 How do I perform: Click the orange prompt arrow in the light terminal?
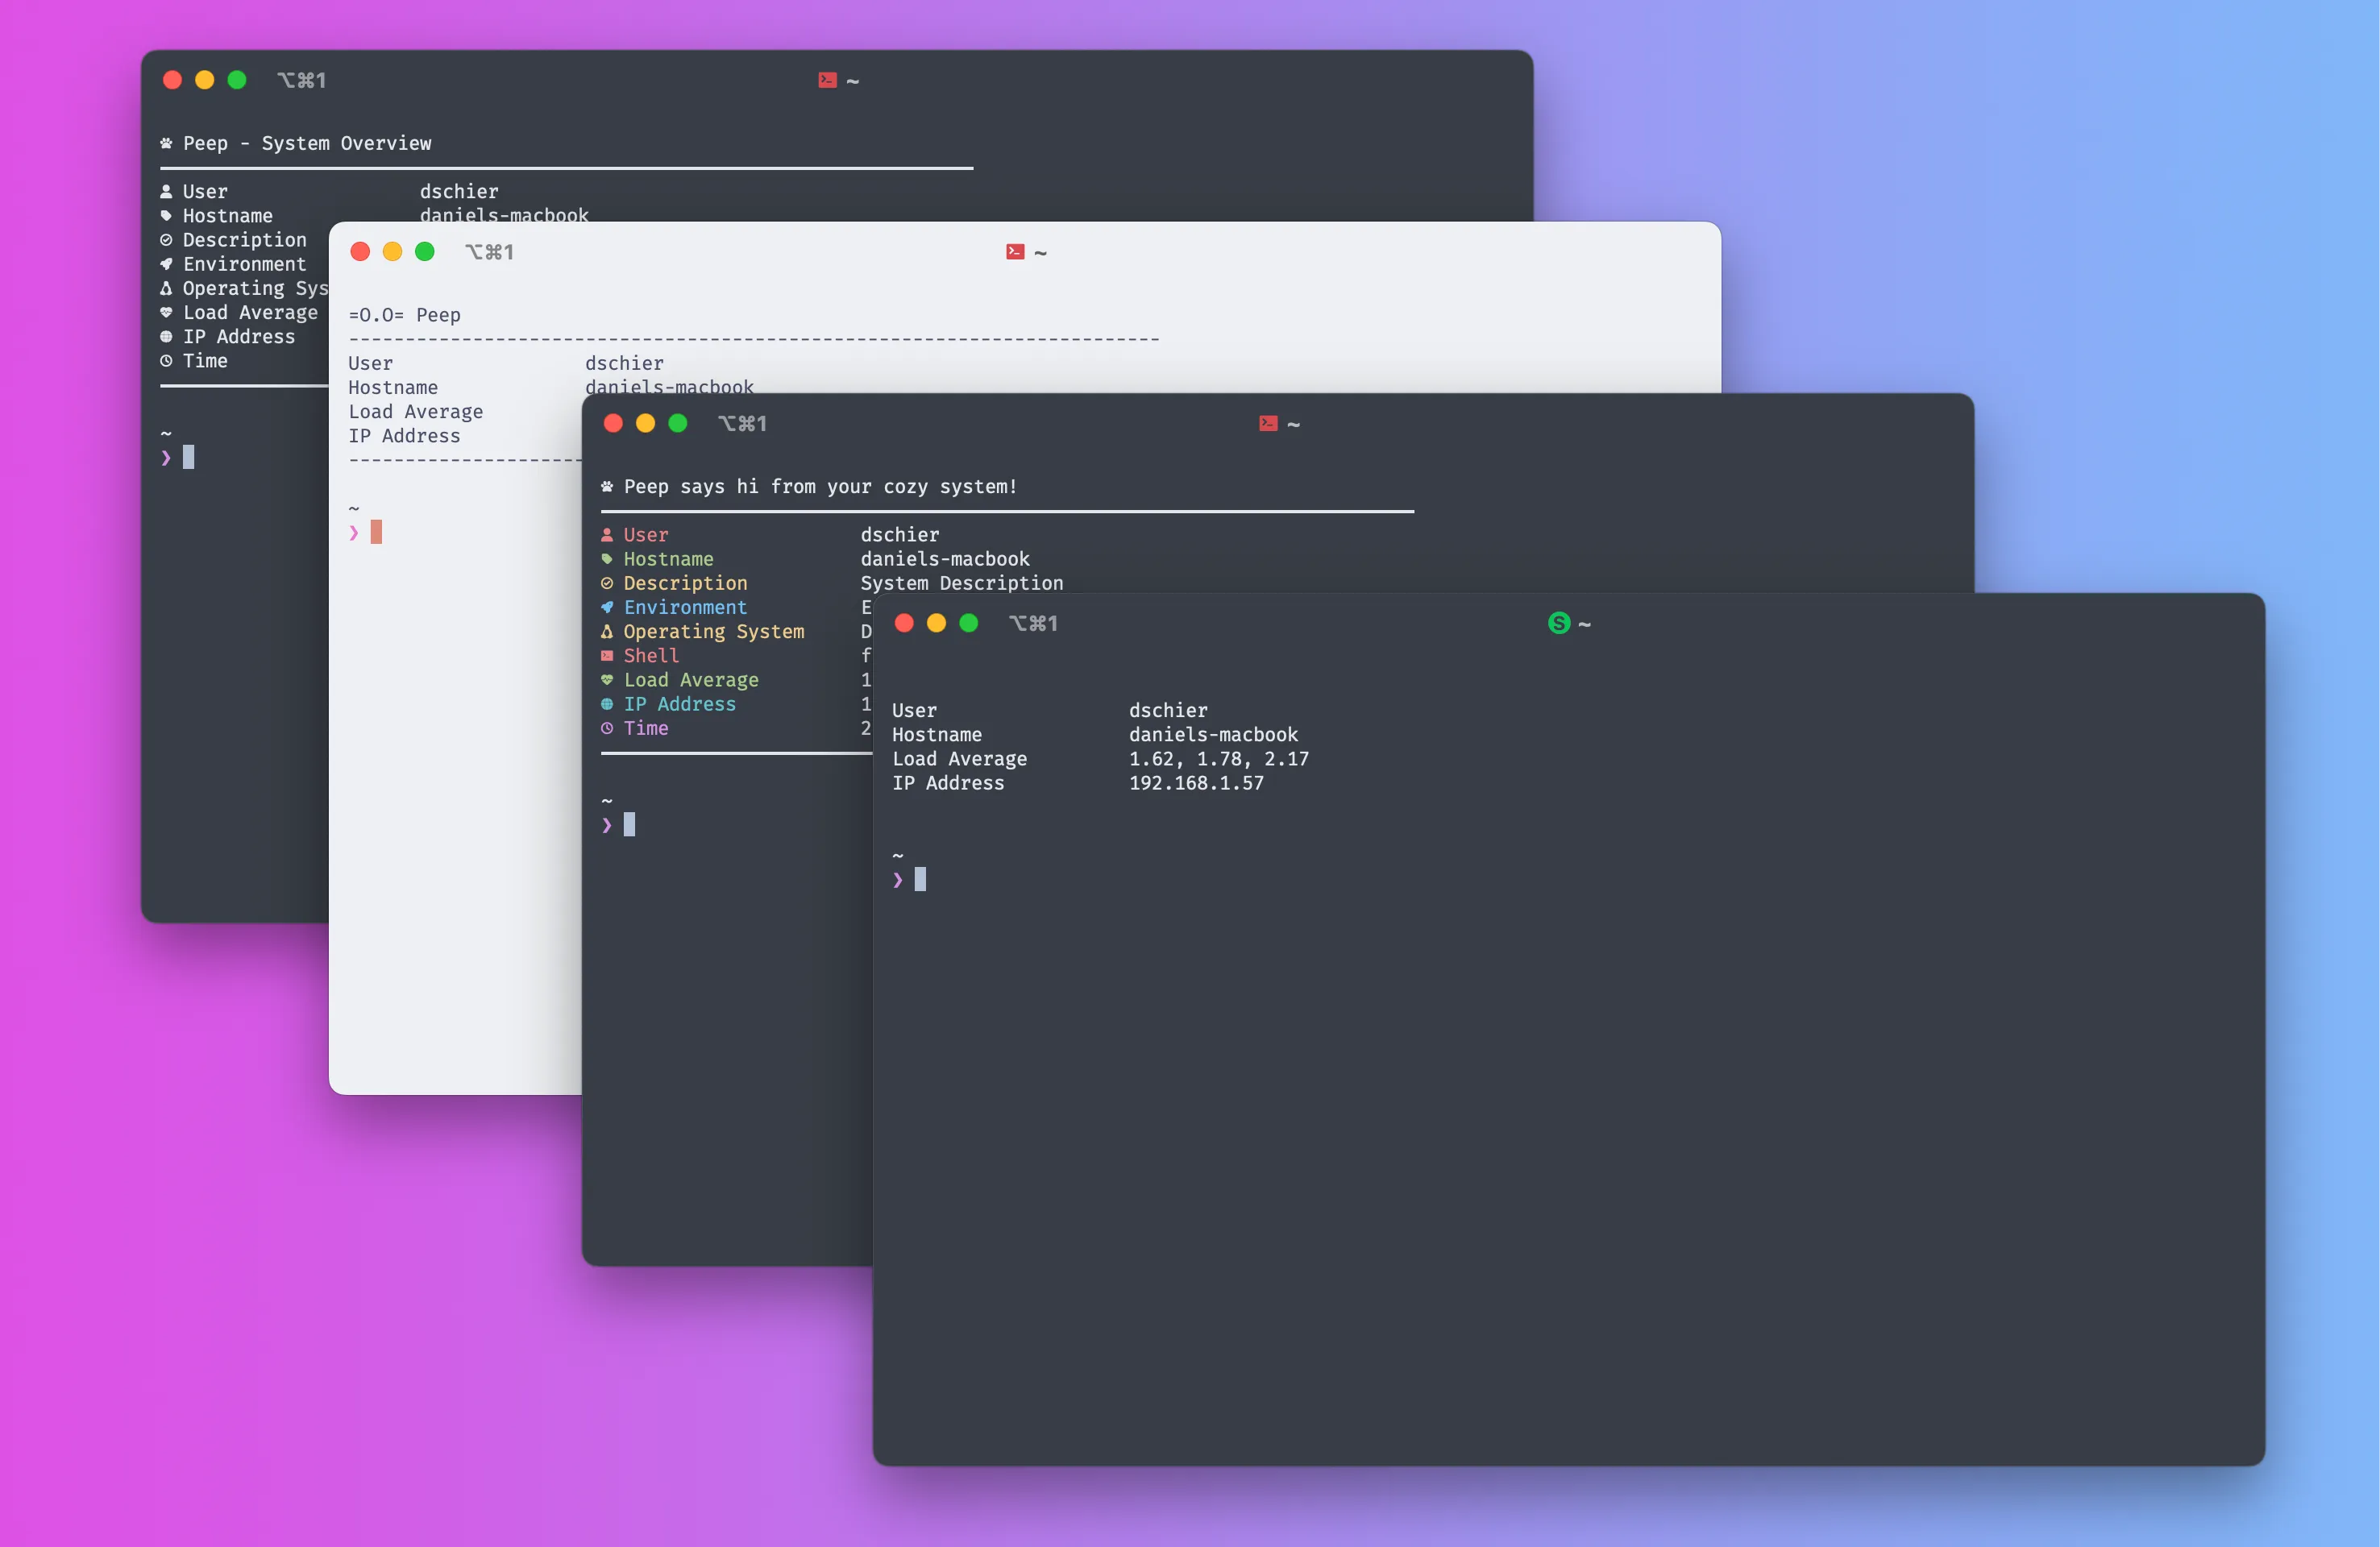354,533
